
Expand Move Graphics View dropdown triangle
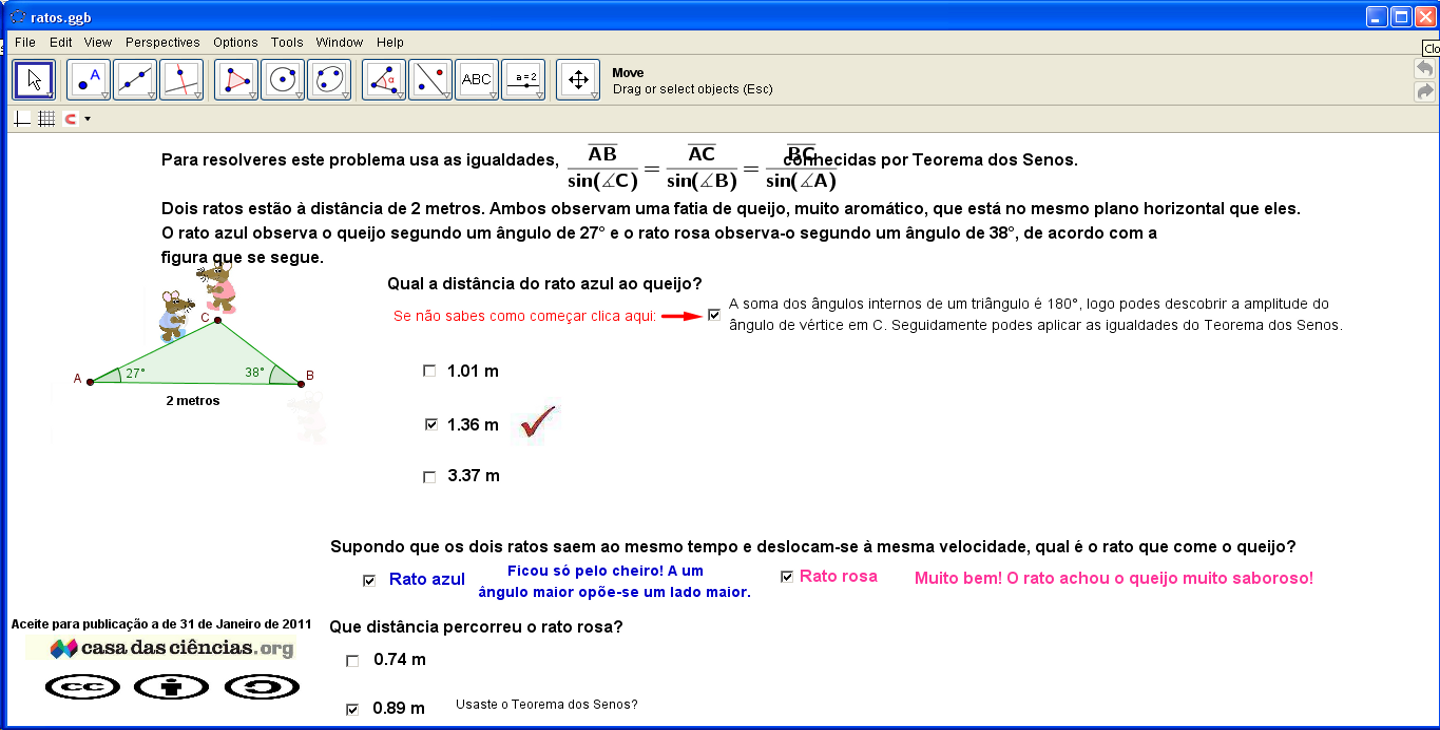tap(594, 95)
